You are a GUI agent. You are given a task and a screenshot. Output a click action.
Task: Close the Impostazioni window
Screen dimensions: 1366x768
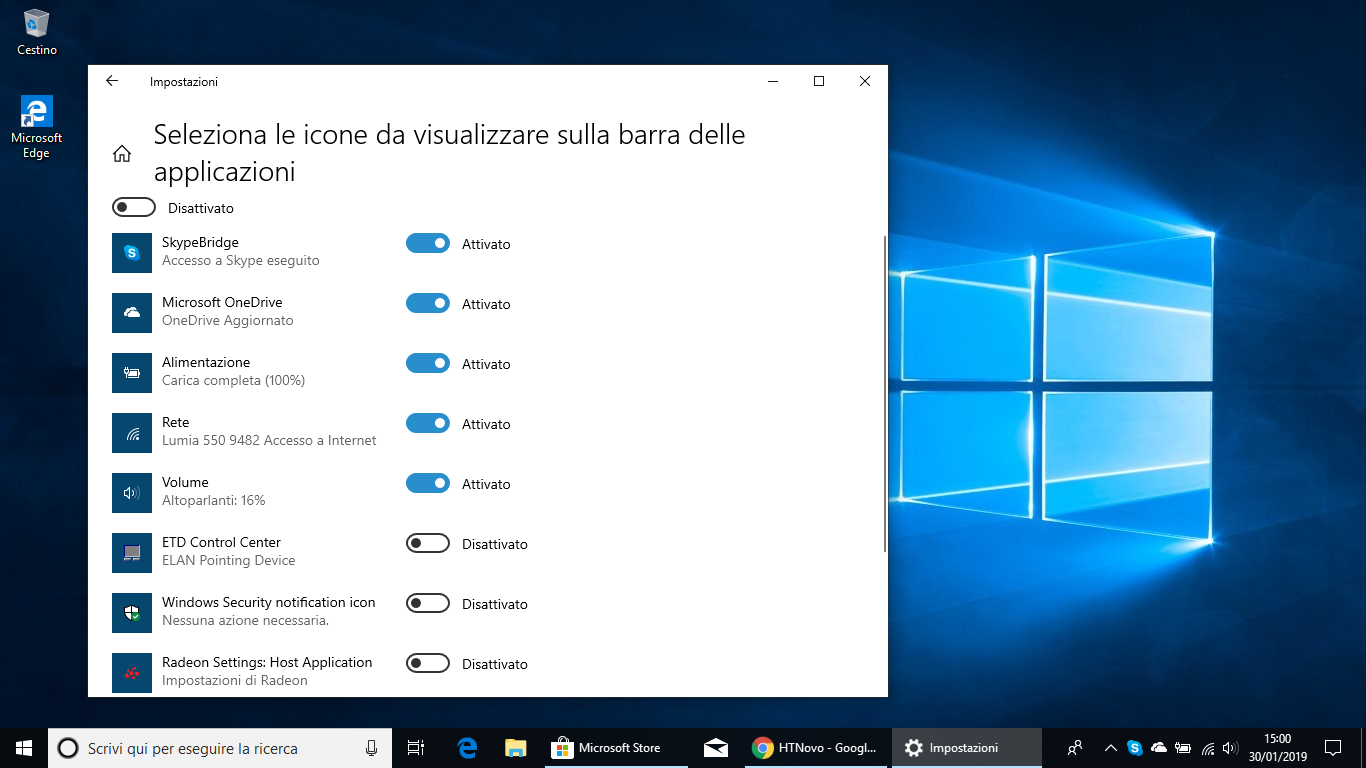[x=865, y=82]
